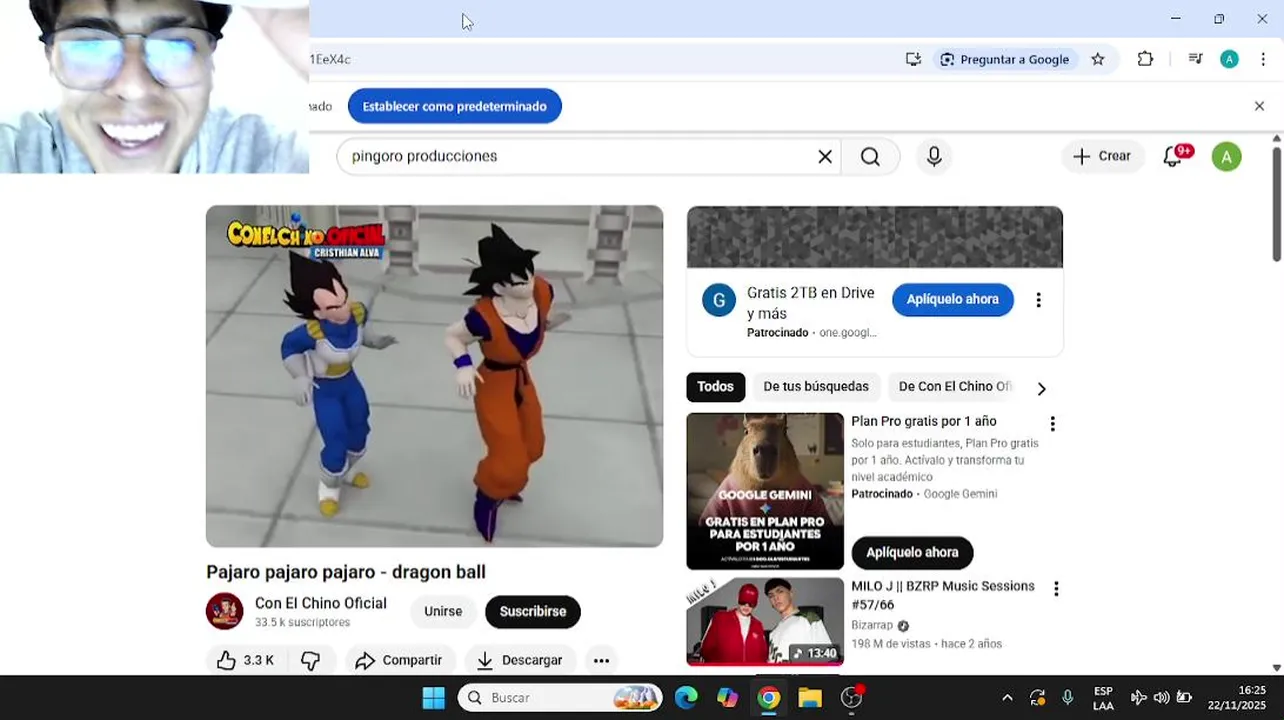Screen dimensions: 1284x720
Task: Click Establecer como predeterminado
Action: point(454,106)
